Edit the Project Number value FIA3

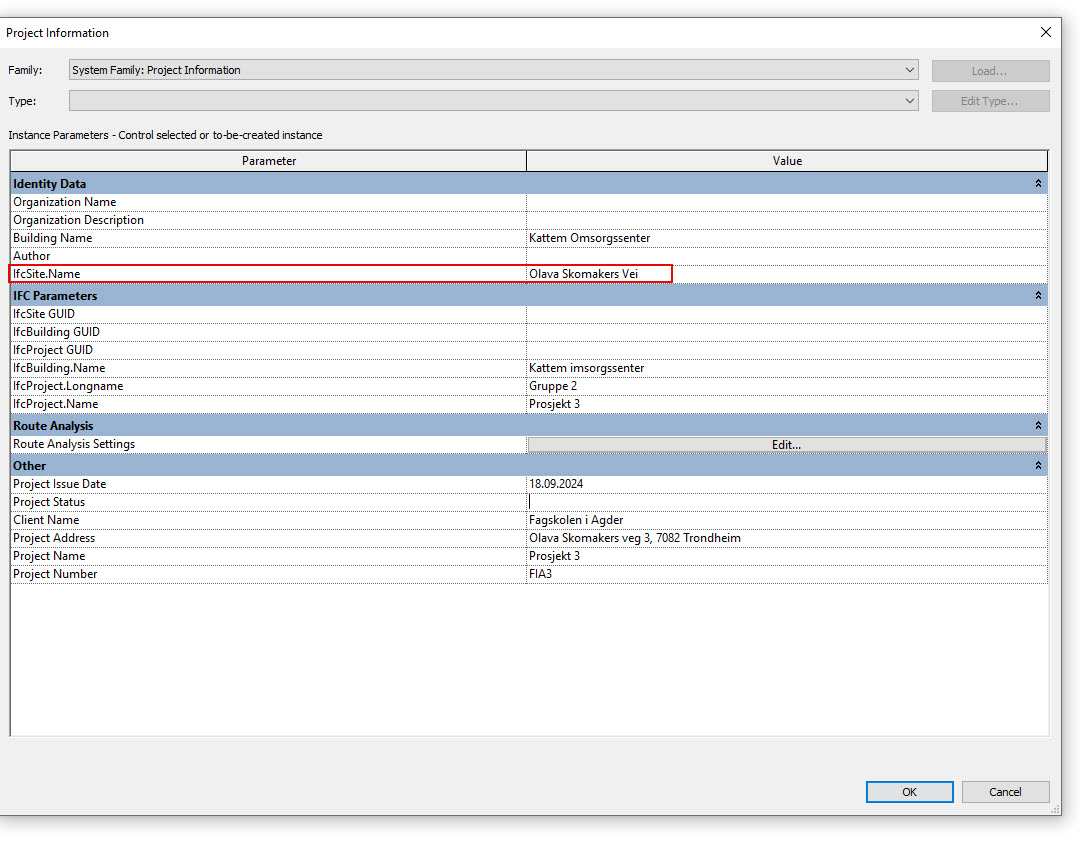787,574
